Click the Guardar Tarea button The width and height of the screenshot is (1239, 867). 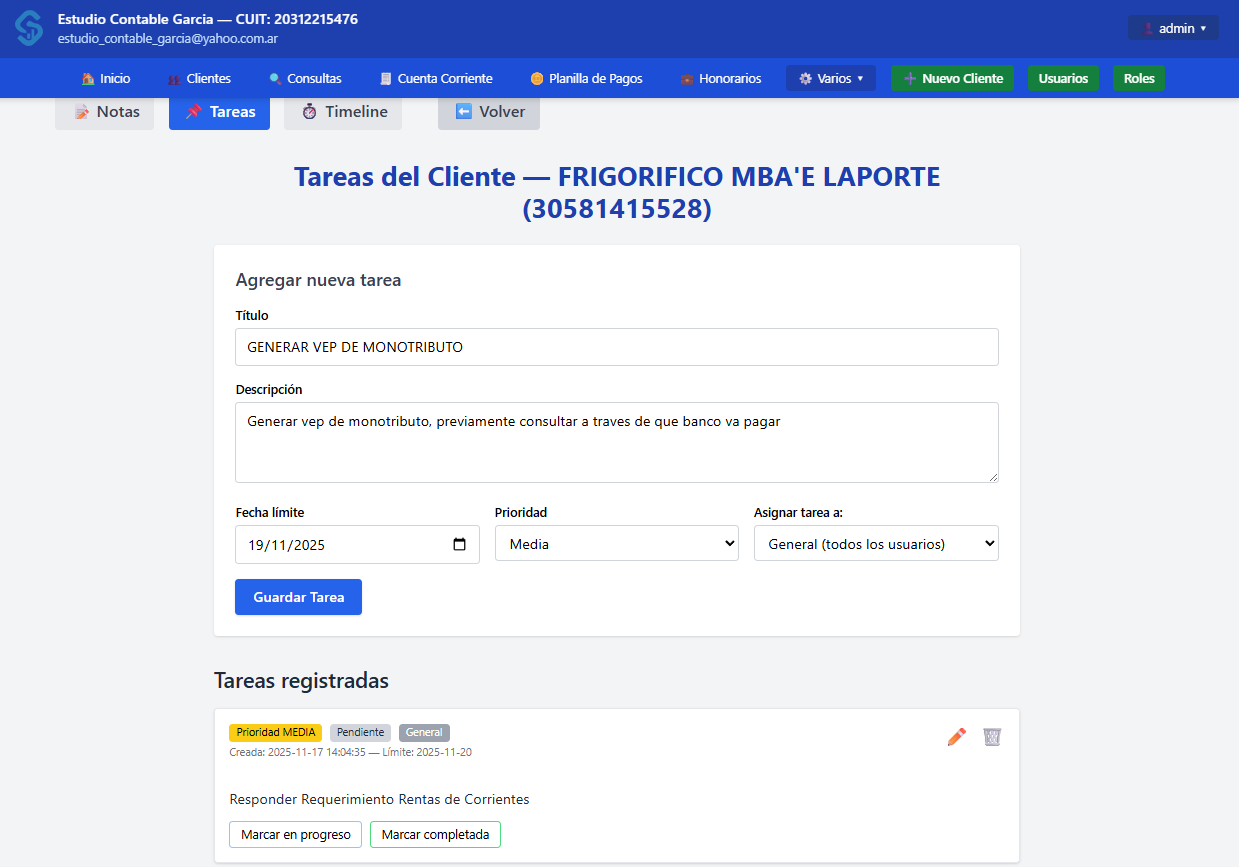coord(298,597)
